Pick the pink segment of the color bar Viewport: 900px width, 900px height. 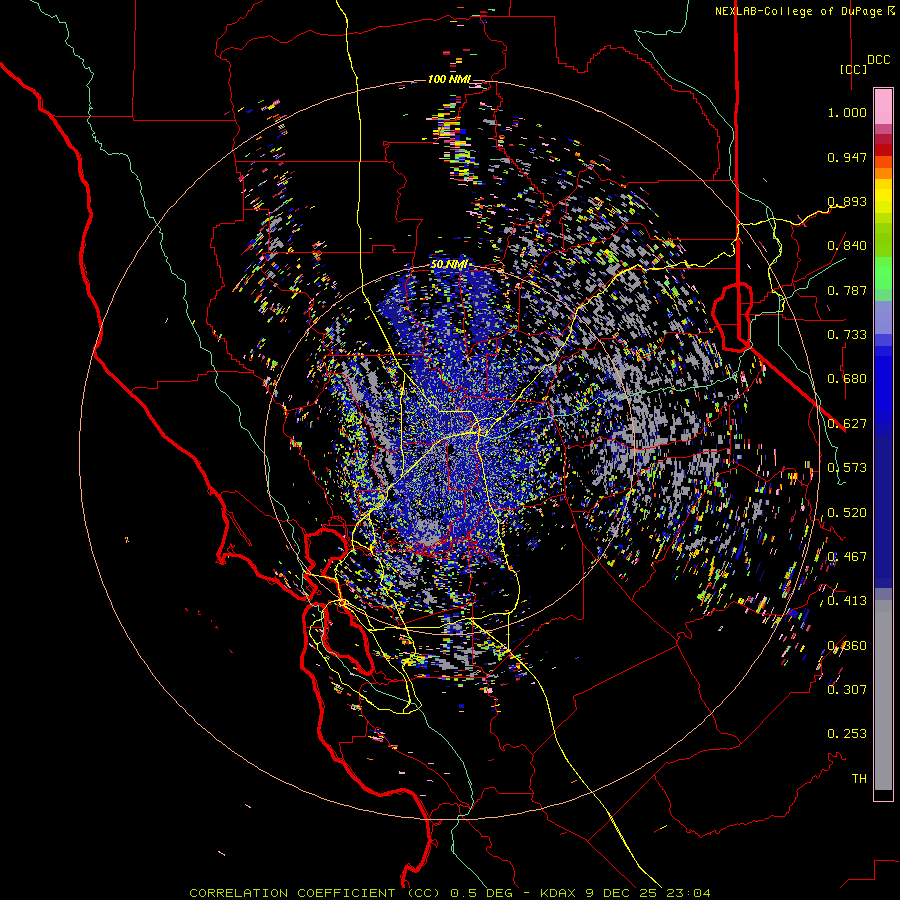pyautogui.click(x=883, y=106)
